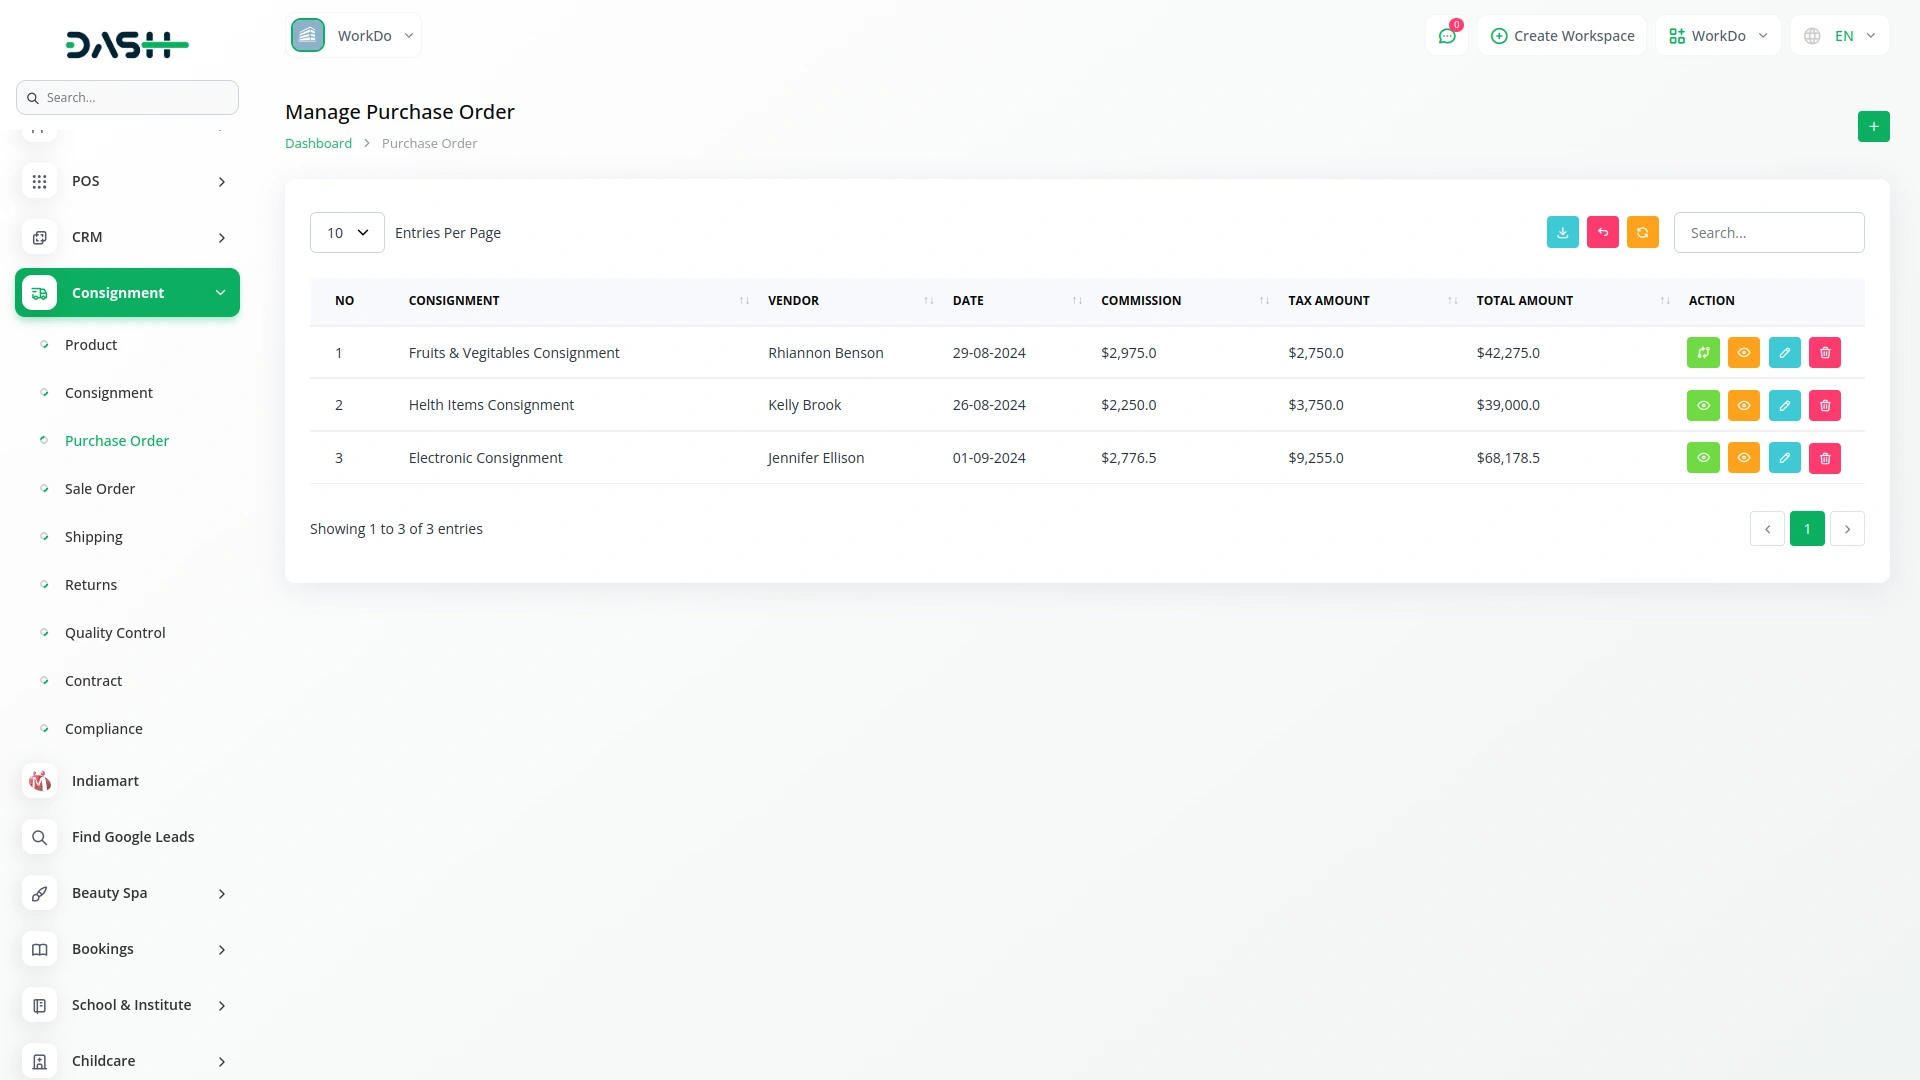Open Quality Control in sidebar menu
Image resolution: width=1920 pixels, height=1080 pixels.
(x=115, y=633)
